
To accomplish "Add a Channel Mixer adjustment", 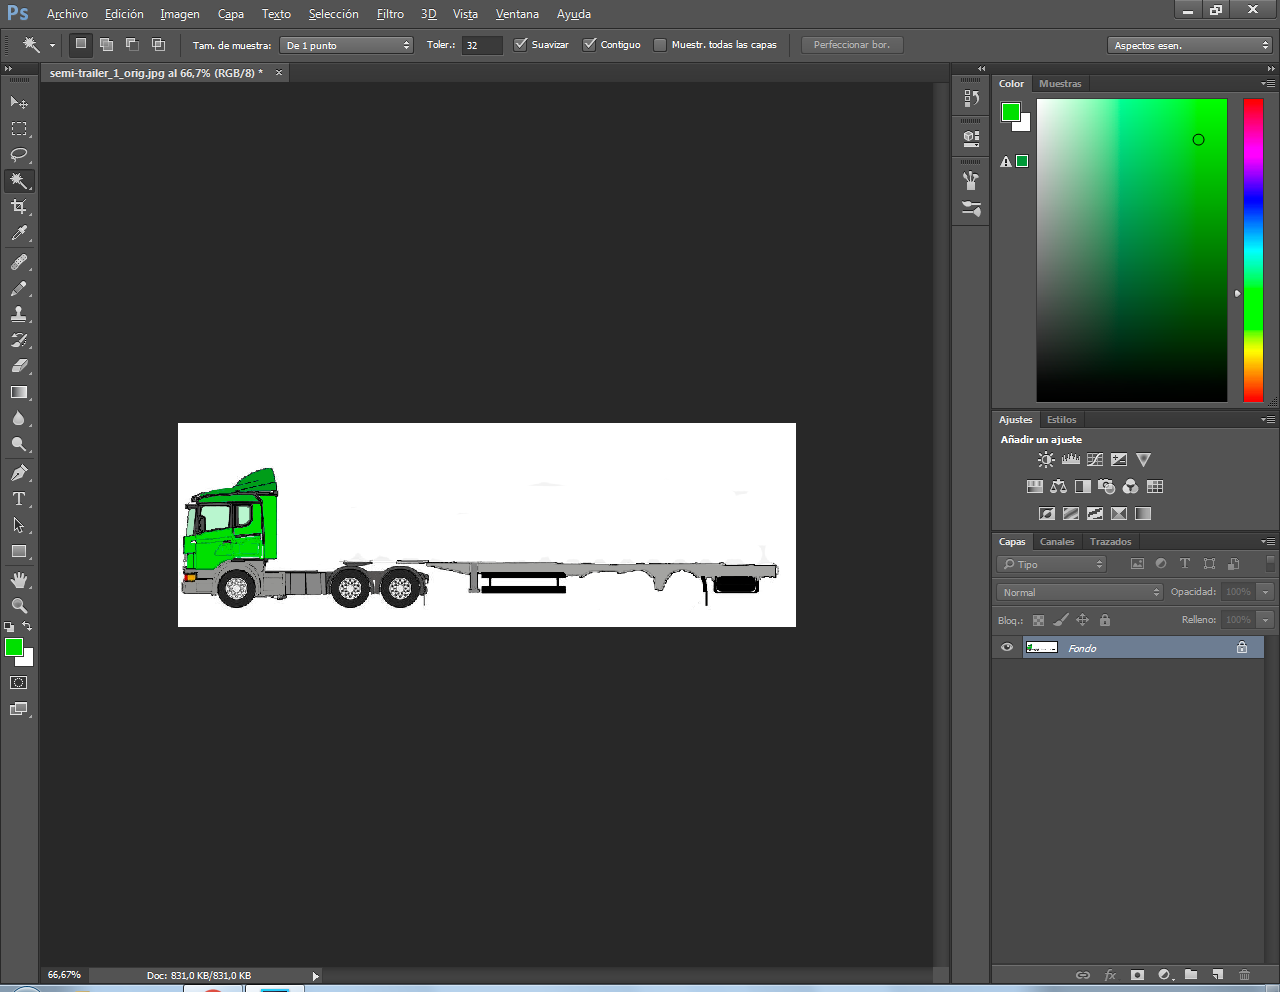I will point(1131,487).
